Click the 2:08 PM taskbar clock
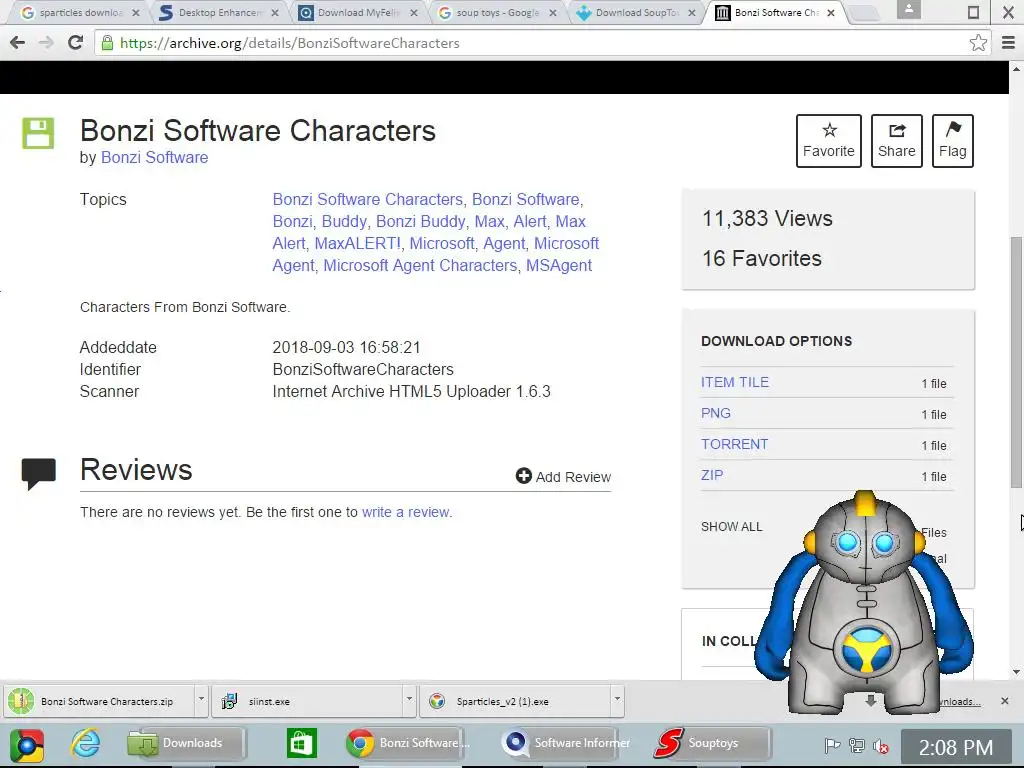 point(955,746)
